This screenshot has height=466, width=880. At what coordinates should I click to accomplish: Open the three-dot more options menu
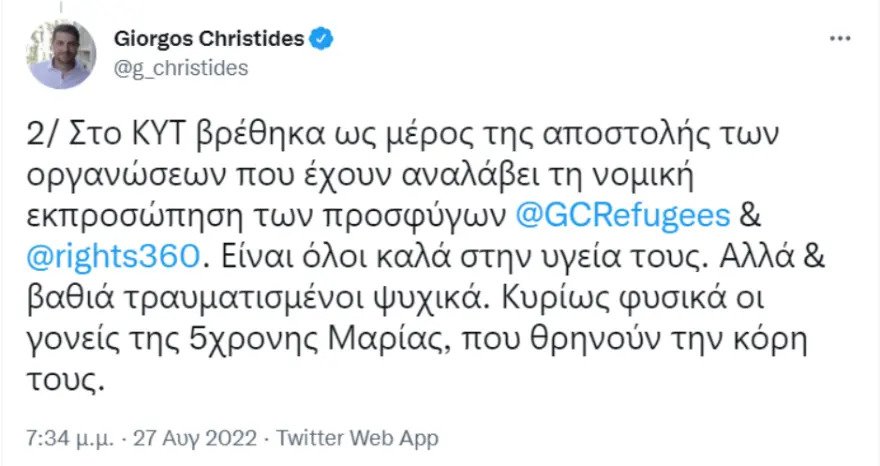point(840,39)
